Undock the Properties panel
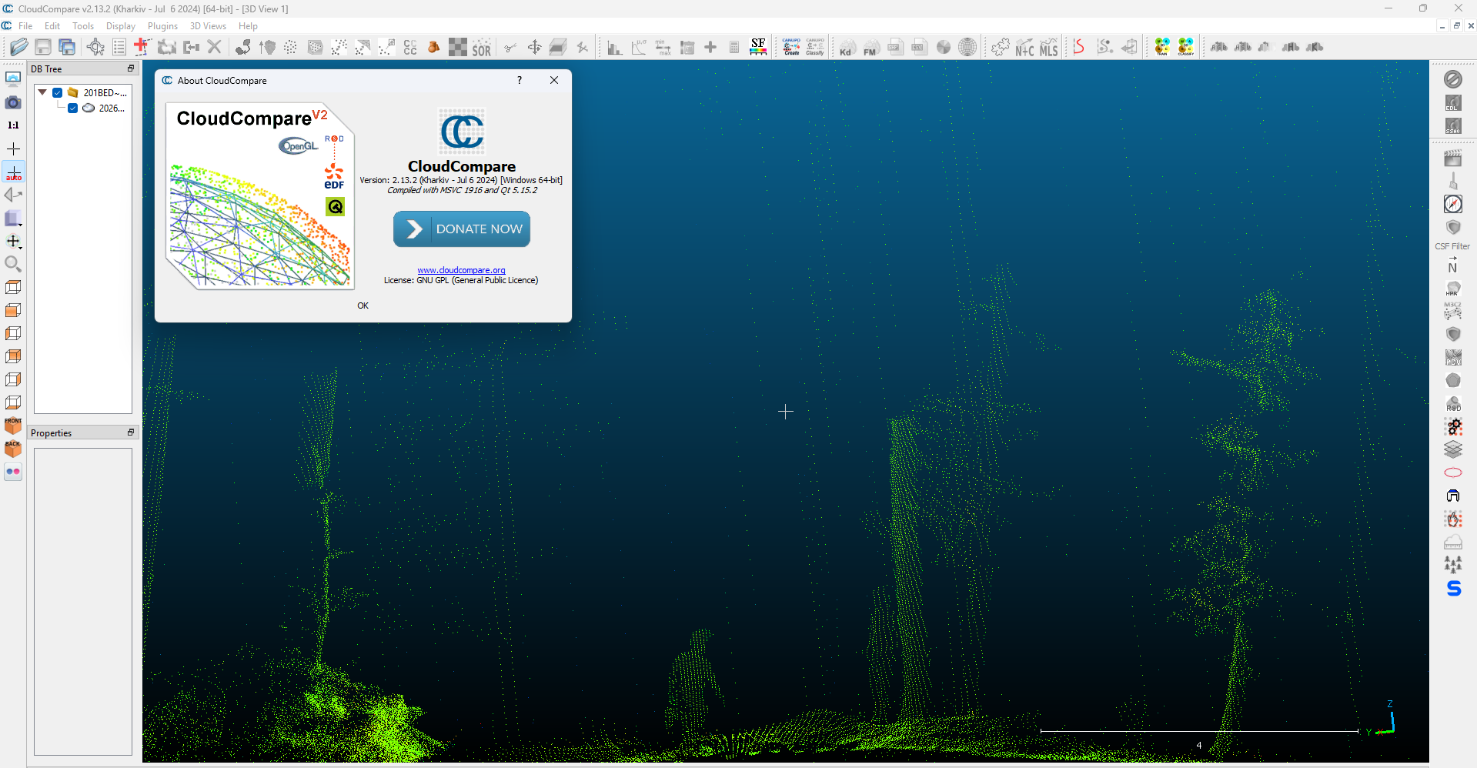 (130, 433)
